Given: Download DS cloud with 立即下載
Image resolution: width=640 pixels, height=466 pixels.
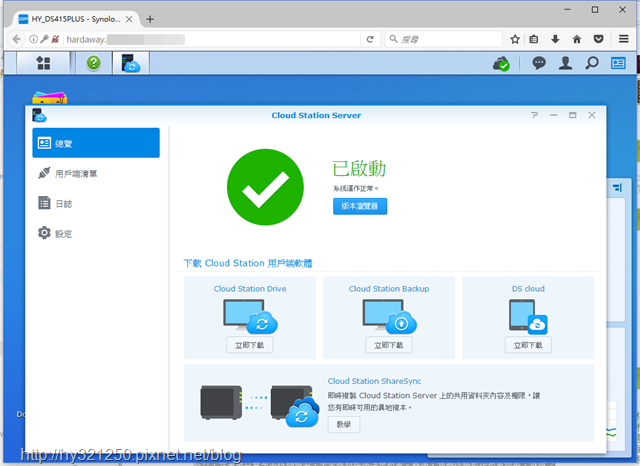Looking at the screenshot, I should tap(528, 345).
